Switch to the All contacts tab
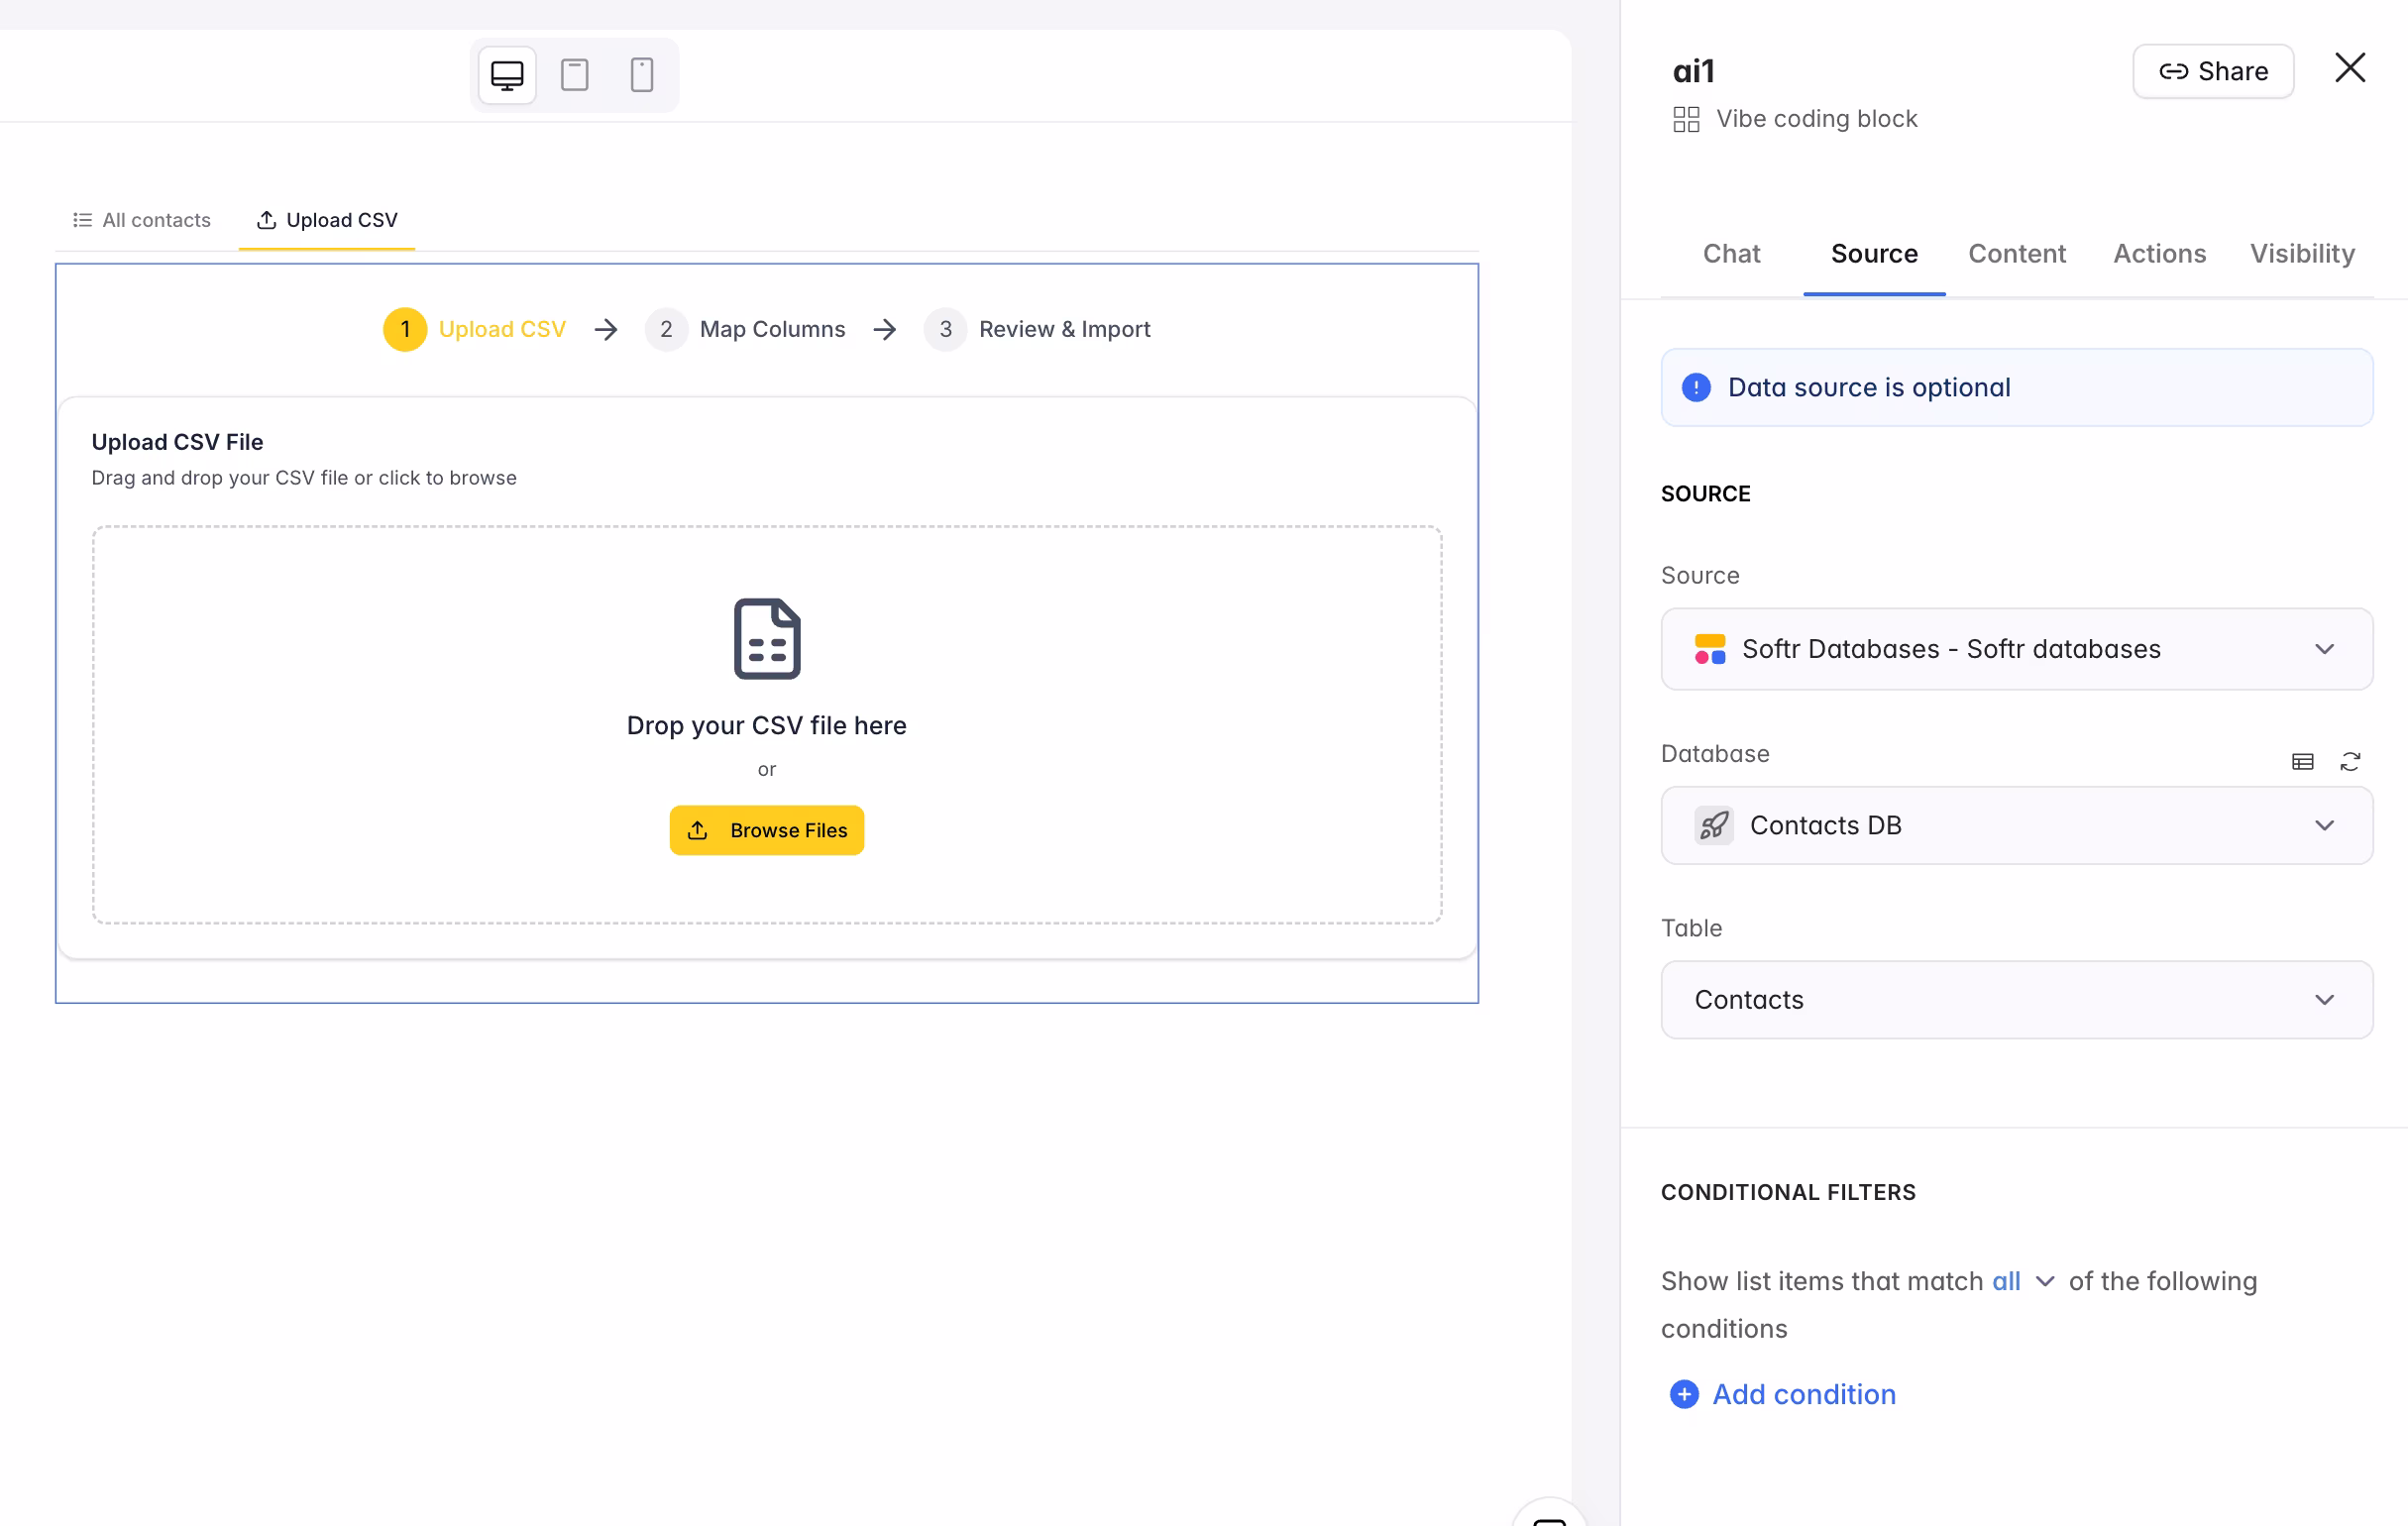This screenshot has height=1526, width=2408. click(x=142, y=219)
